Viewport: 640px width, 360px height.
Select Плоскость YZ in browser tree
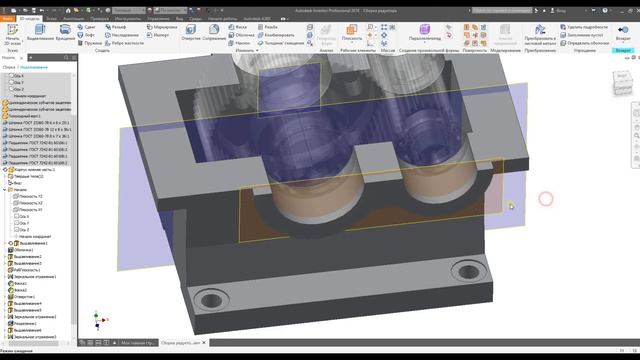click(x=28, y=196)
